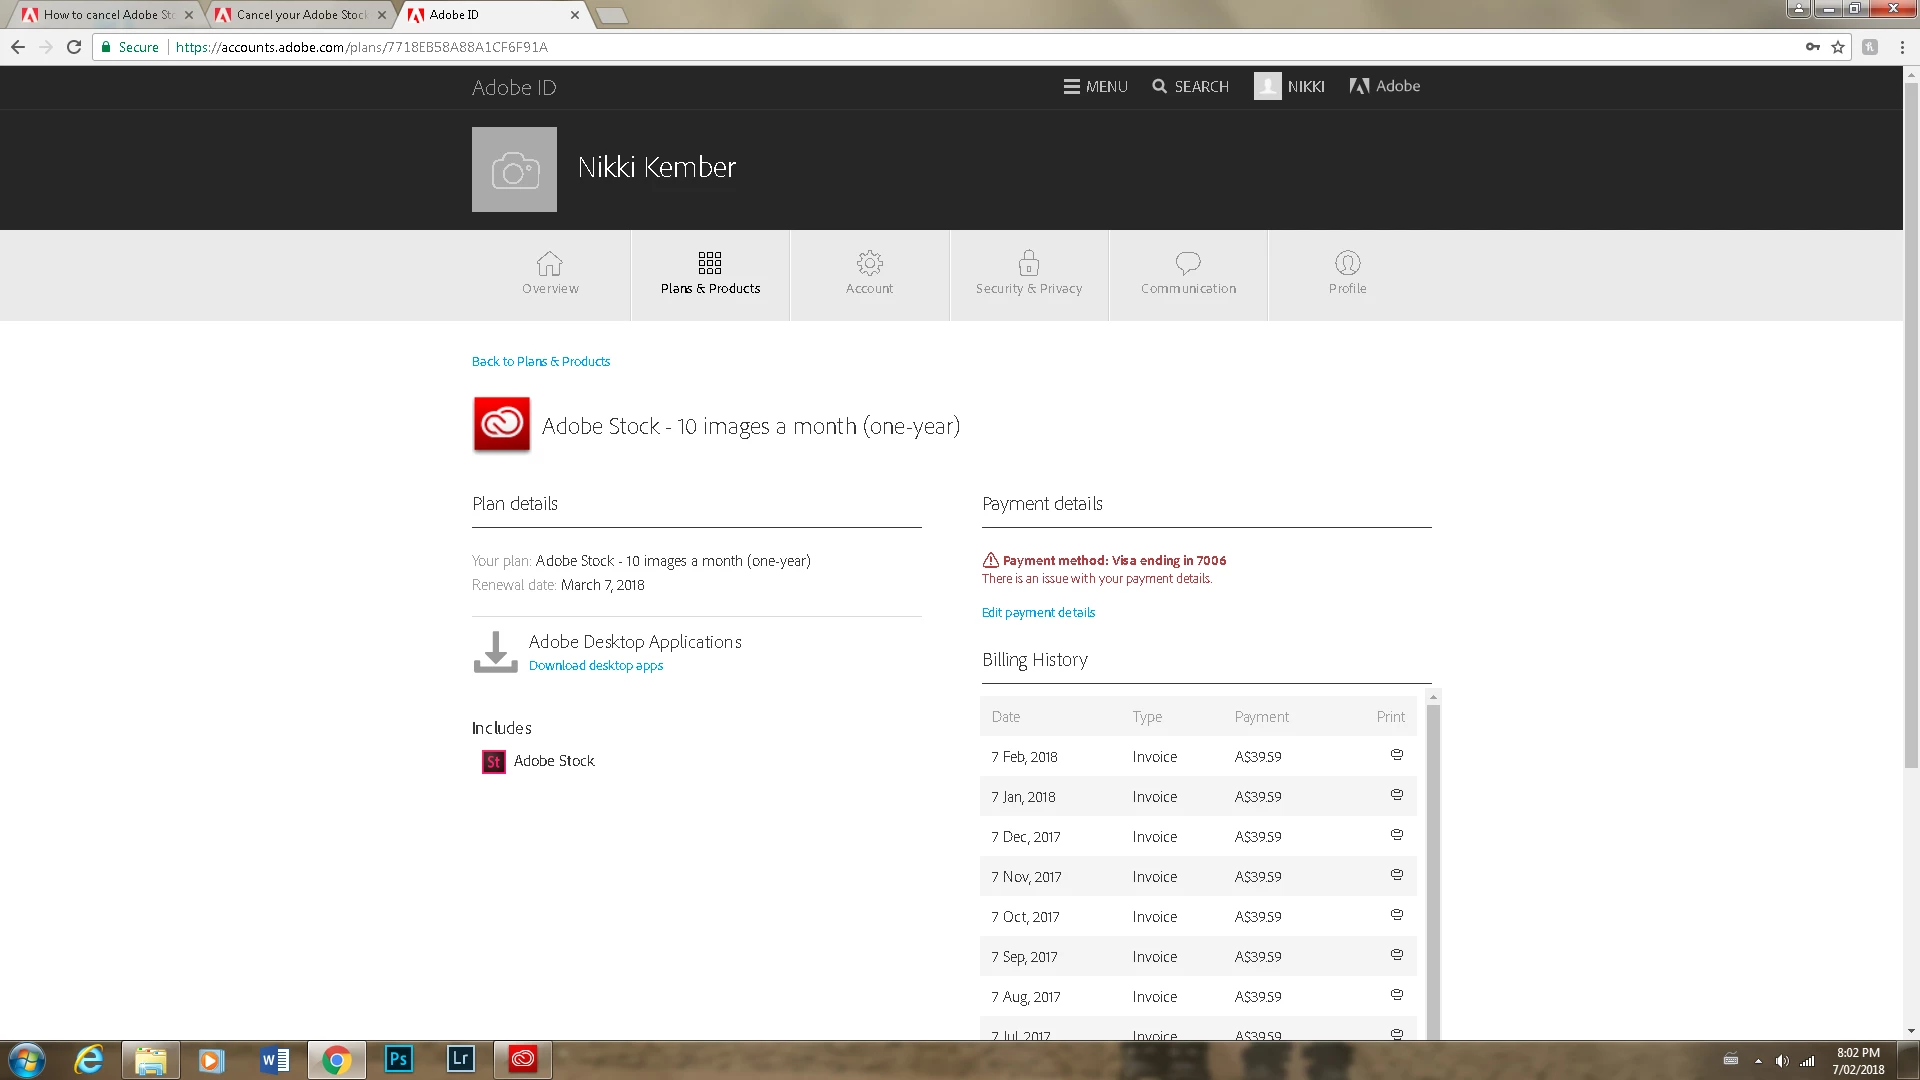This screenshot has width=1920, height=1080.
Task: Open the Communication speech bubble tab
Action: [x=1188, y=274]
